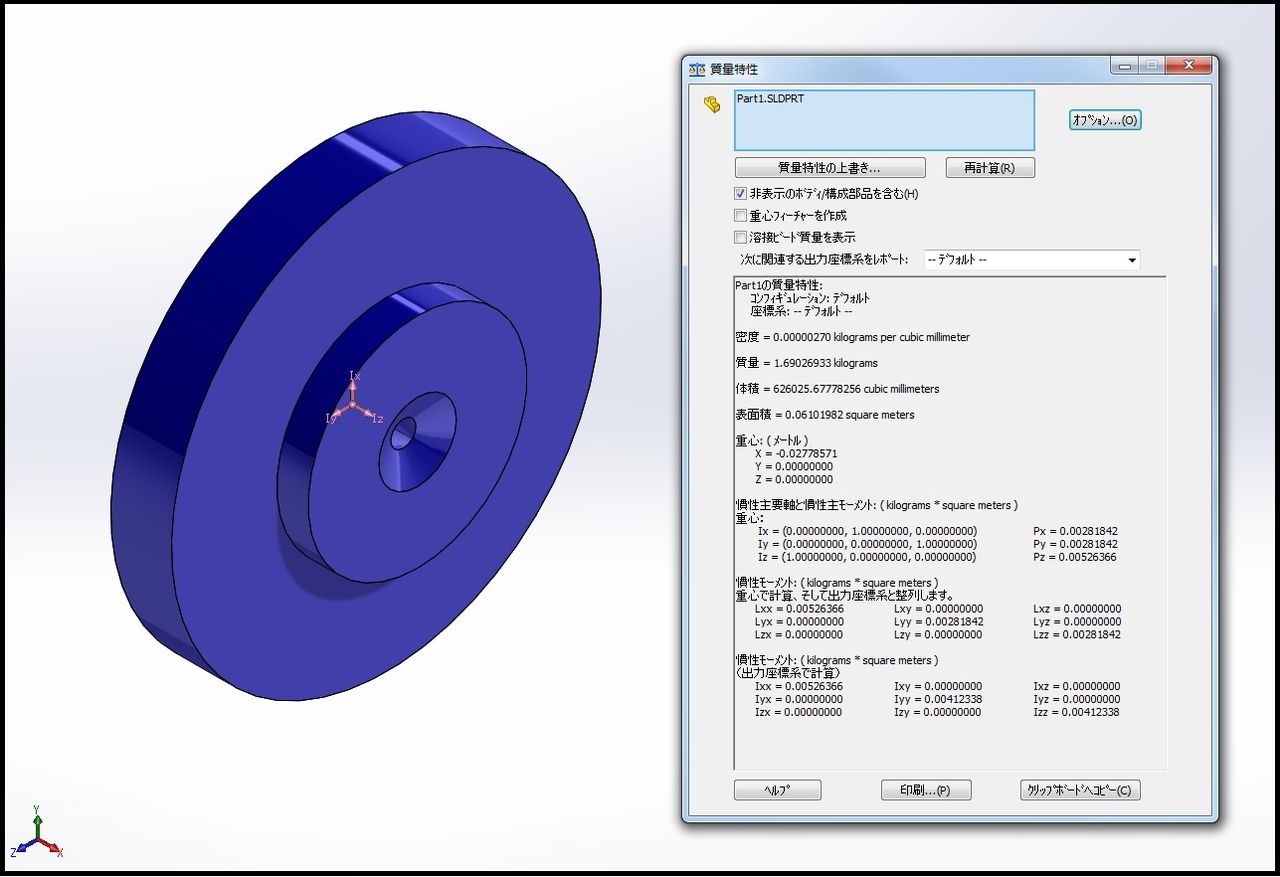Click the Ixx = 0.00526366 value
Viewport: 1280px width, 877px height.
click(x=798, y=687)
